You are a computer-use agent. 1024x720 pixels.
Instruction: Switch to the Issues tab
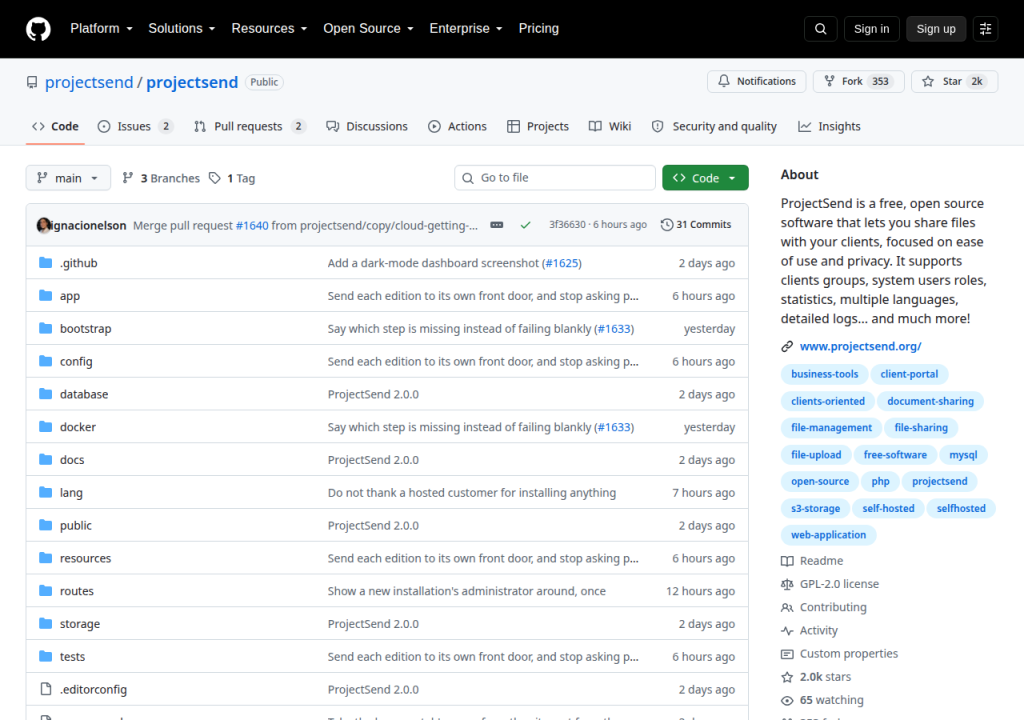[x=135, y=126]
